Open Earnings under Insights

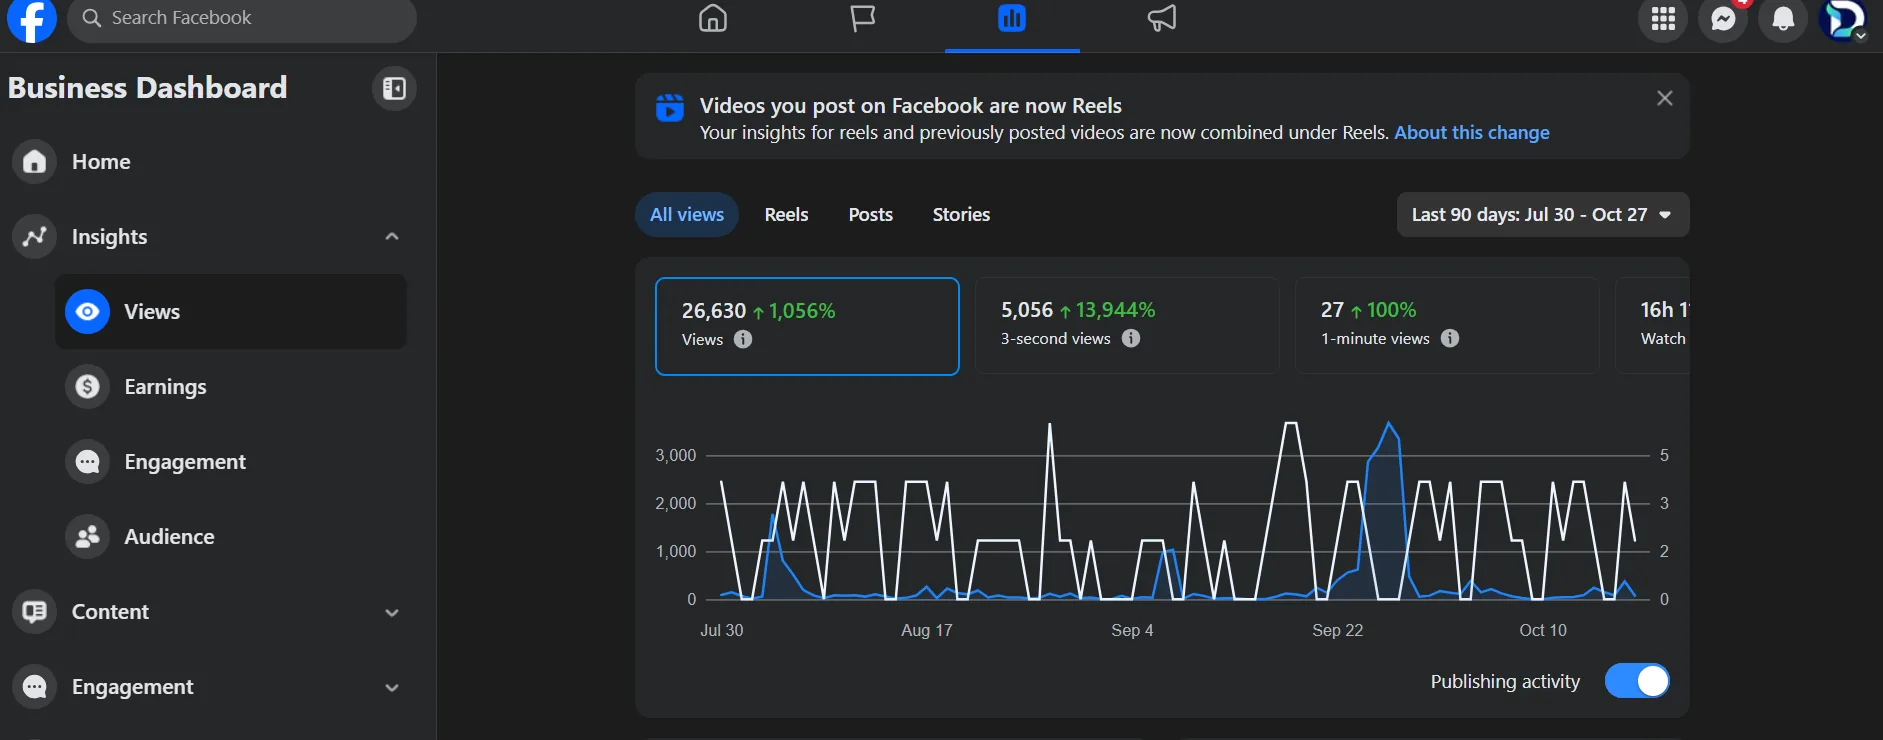click(231, 387)
